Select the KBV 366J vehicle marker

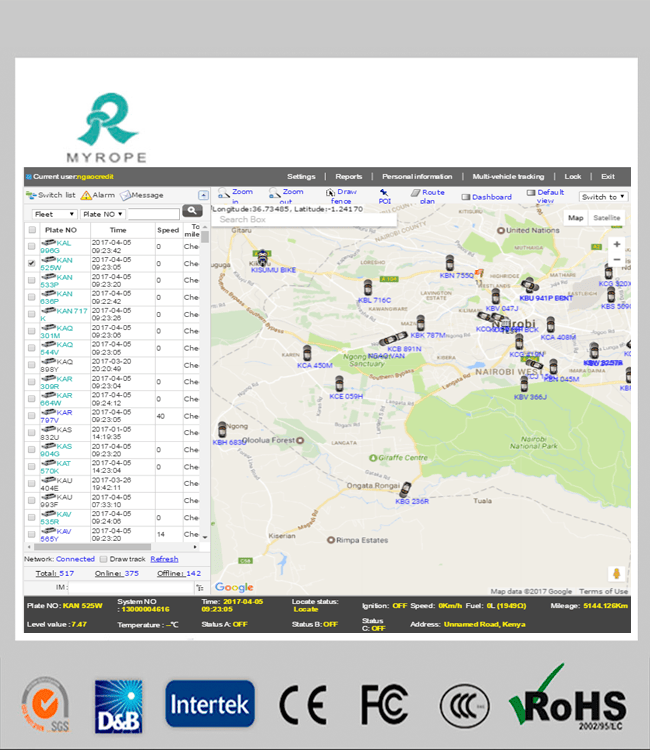[x=524, y=384]
